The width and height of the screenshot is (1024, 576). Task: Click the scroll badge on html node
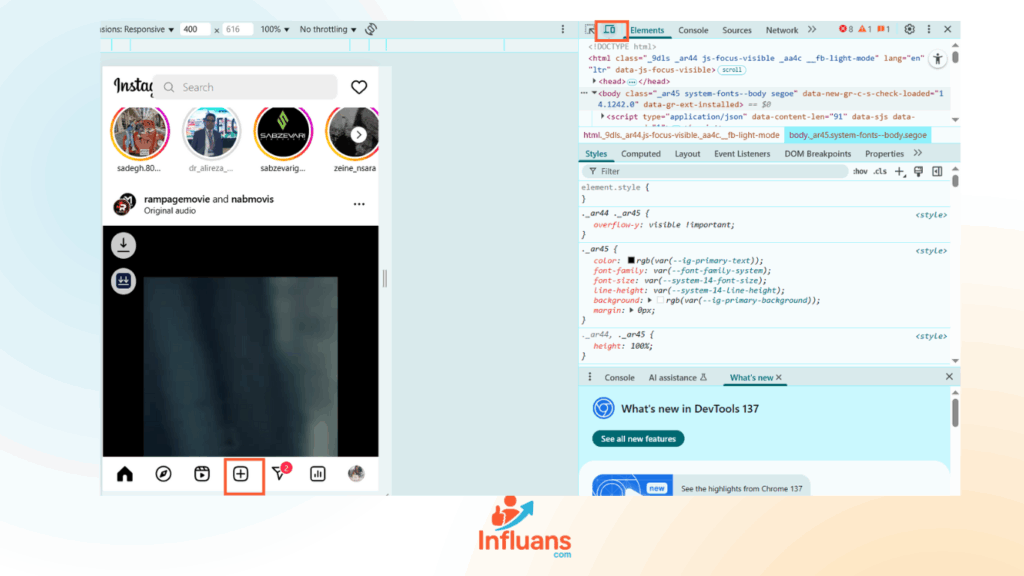click(731, 70)
